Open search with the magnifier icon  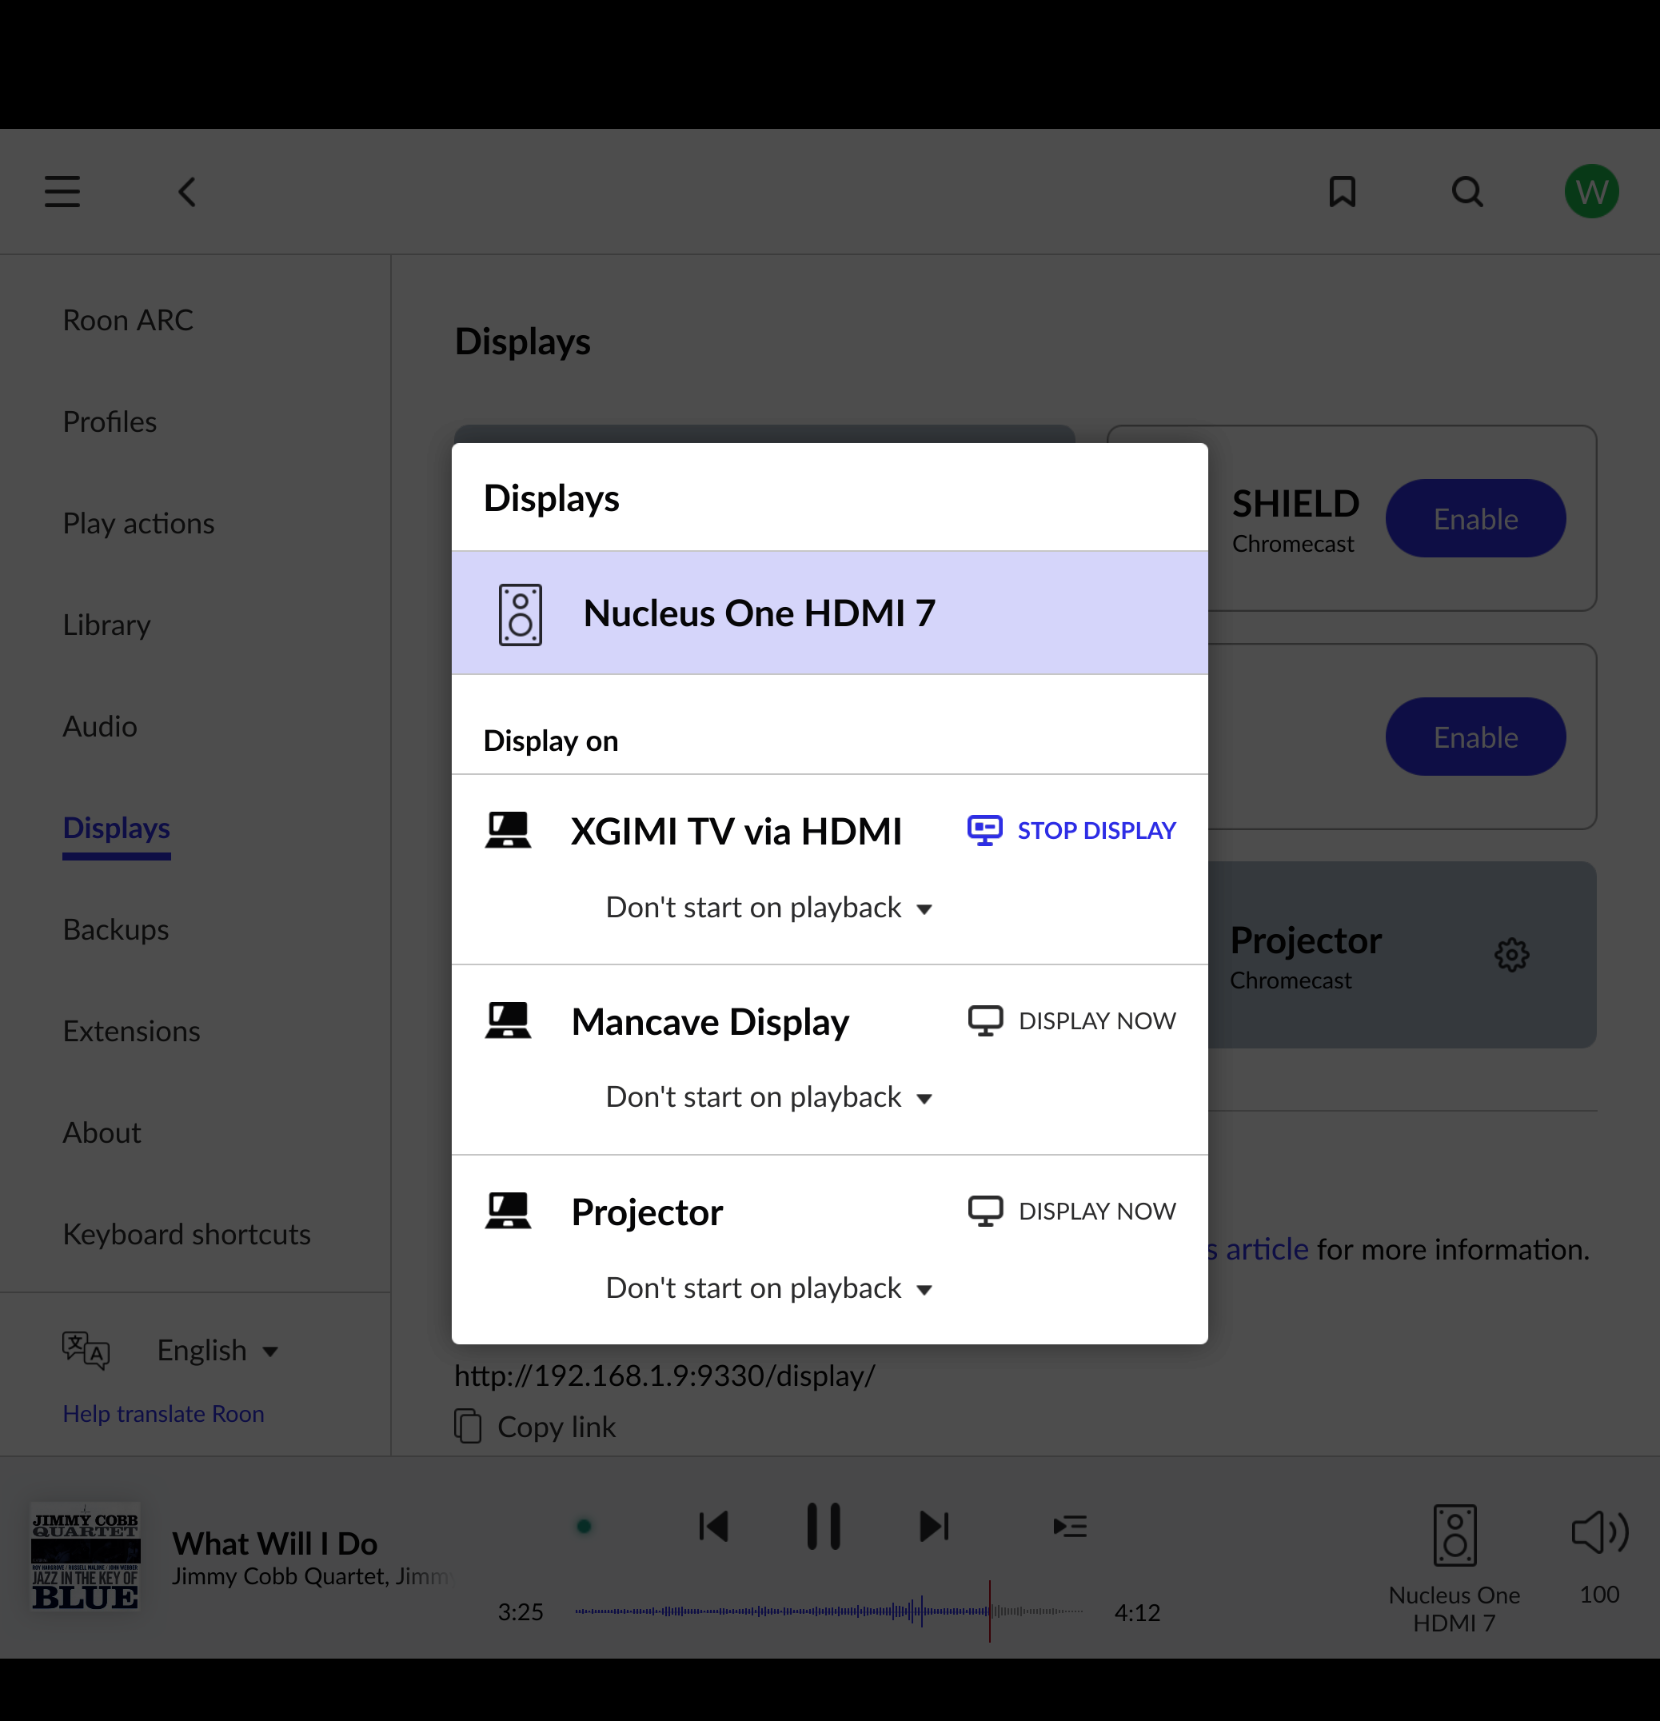[1467, 191]
